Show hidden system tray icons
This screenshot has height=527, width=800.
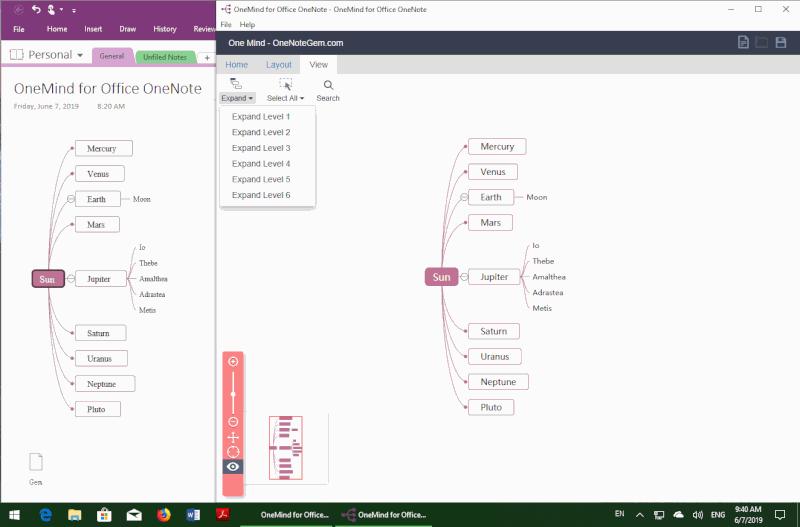pyautogui.click(x=639, y=515)
